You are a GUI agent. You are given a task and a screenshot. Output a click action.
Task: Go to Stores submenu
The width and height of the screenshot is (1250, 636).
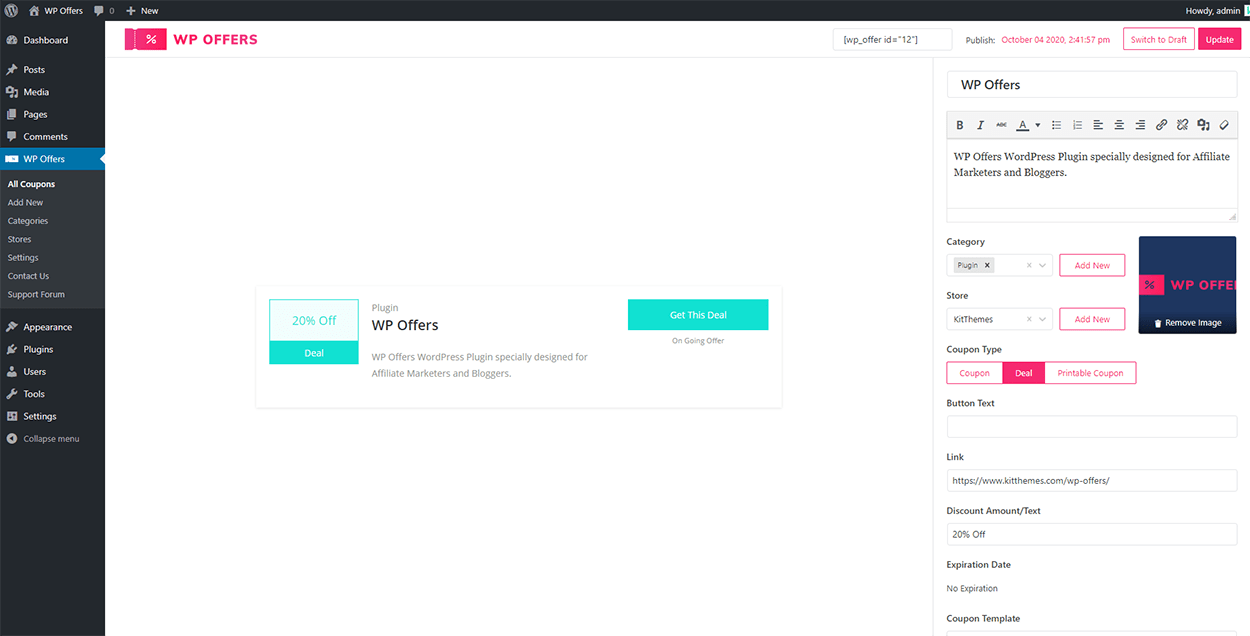pyautogui.click(x=20, y=239)
